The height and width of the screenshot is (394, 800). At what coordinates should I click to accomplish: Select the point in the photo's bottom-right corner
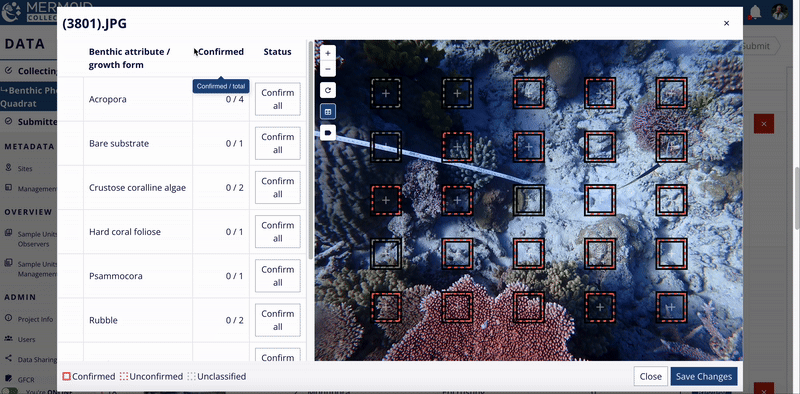671,307
